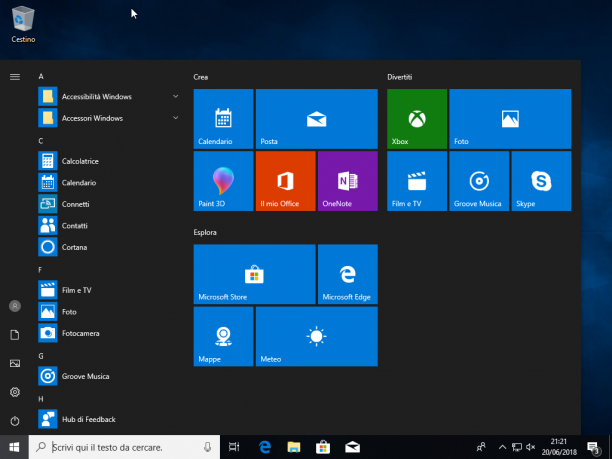Open Contatti in the app list
The width and height of the screenshot is (612, 459).
(x=109, y=226)
